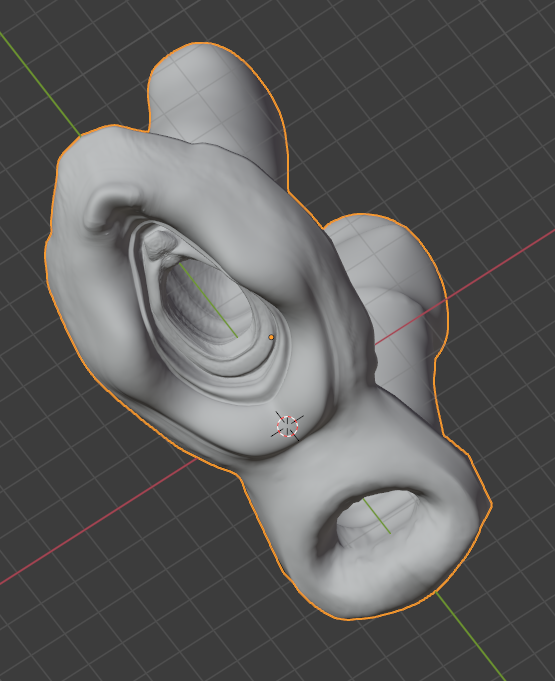Click the green axis segment inside the lower ring
Screen dimensions: 555x681
[x=376, y=516]
